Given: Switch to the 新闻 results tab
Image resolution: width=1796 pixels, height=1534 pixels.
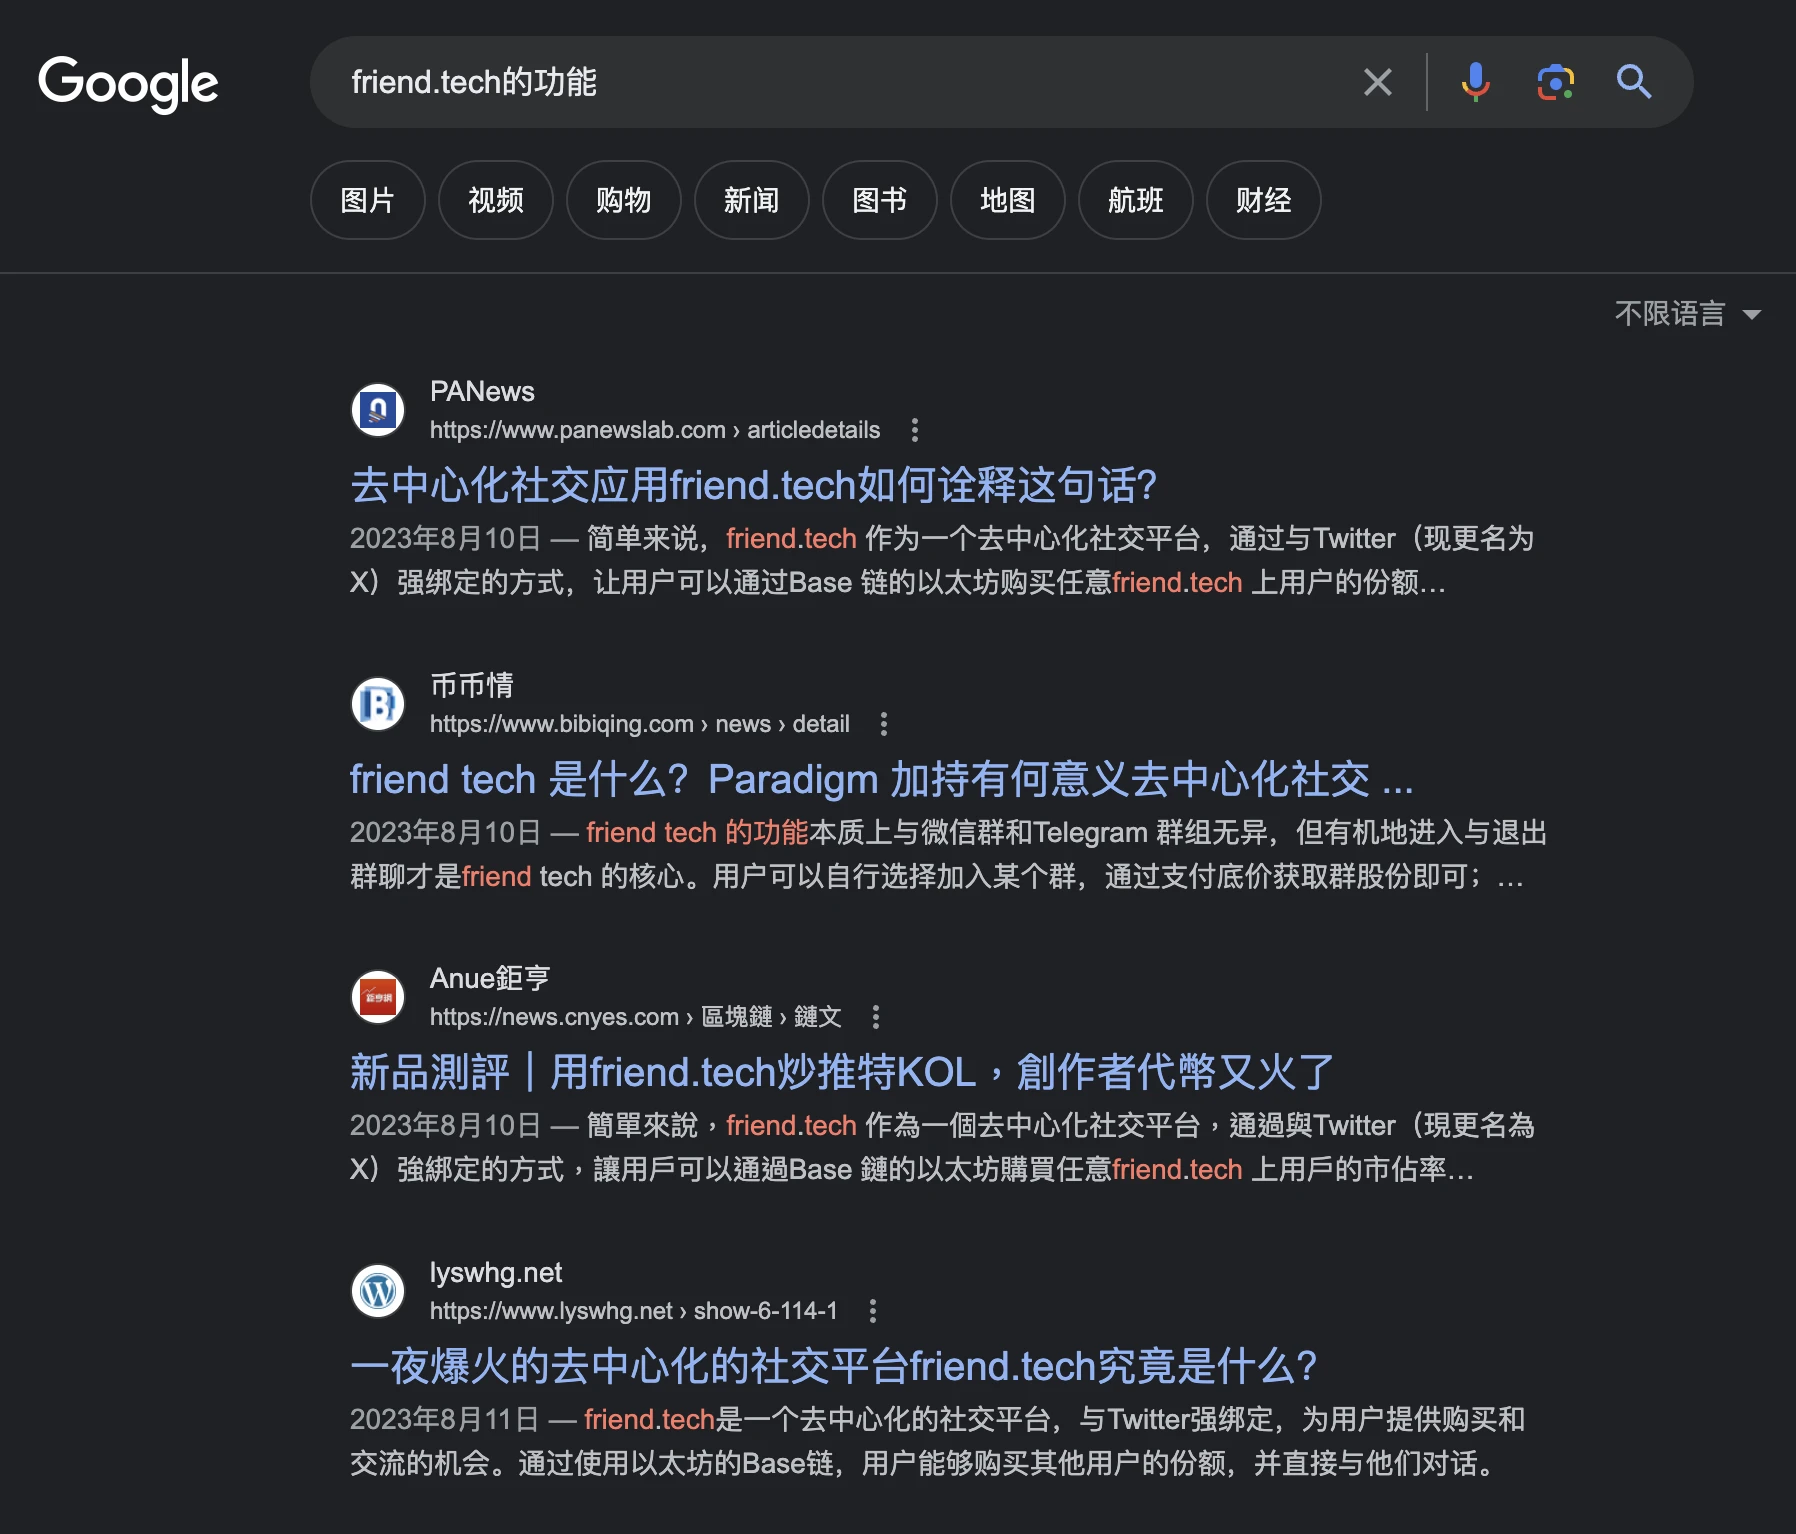Looking at the screenshot, I should coord(752,200).
